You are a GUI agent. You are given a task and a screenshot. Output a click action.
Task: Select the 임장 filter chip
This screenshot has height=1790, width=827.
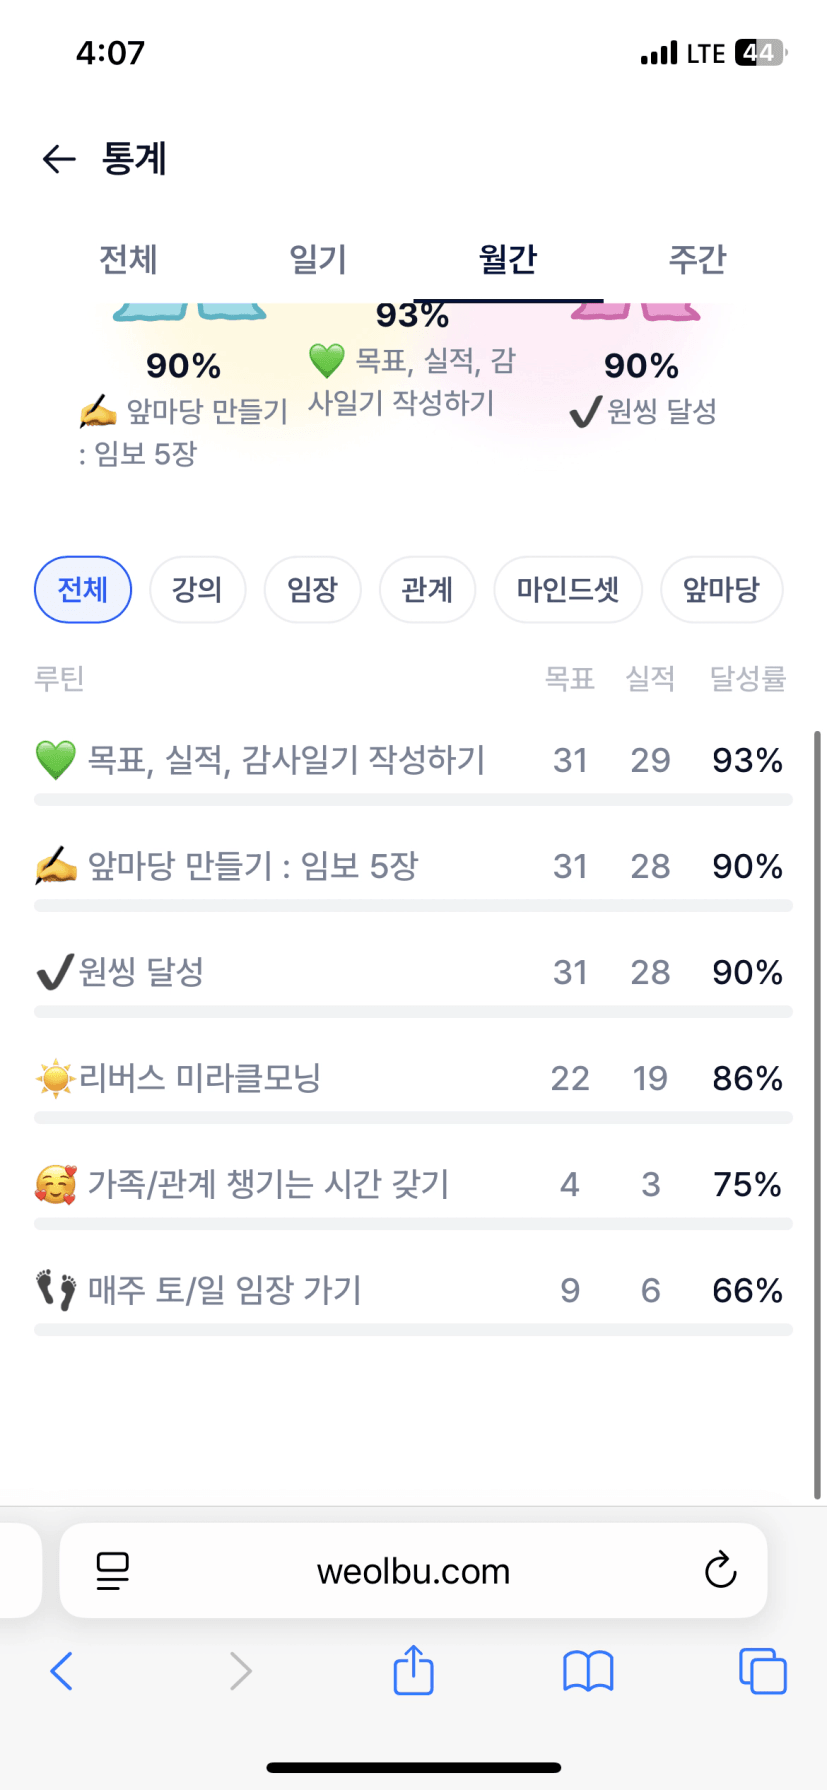point(312,590)
